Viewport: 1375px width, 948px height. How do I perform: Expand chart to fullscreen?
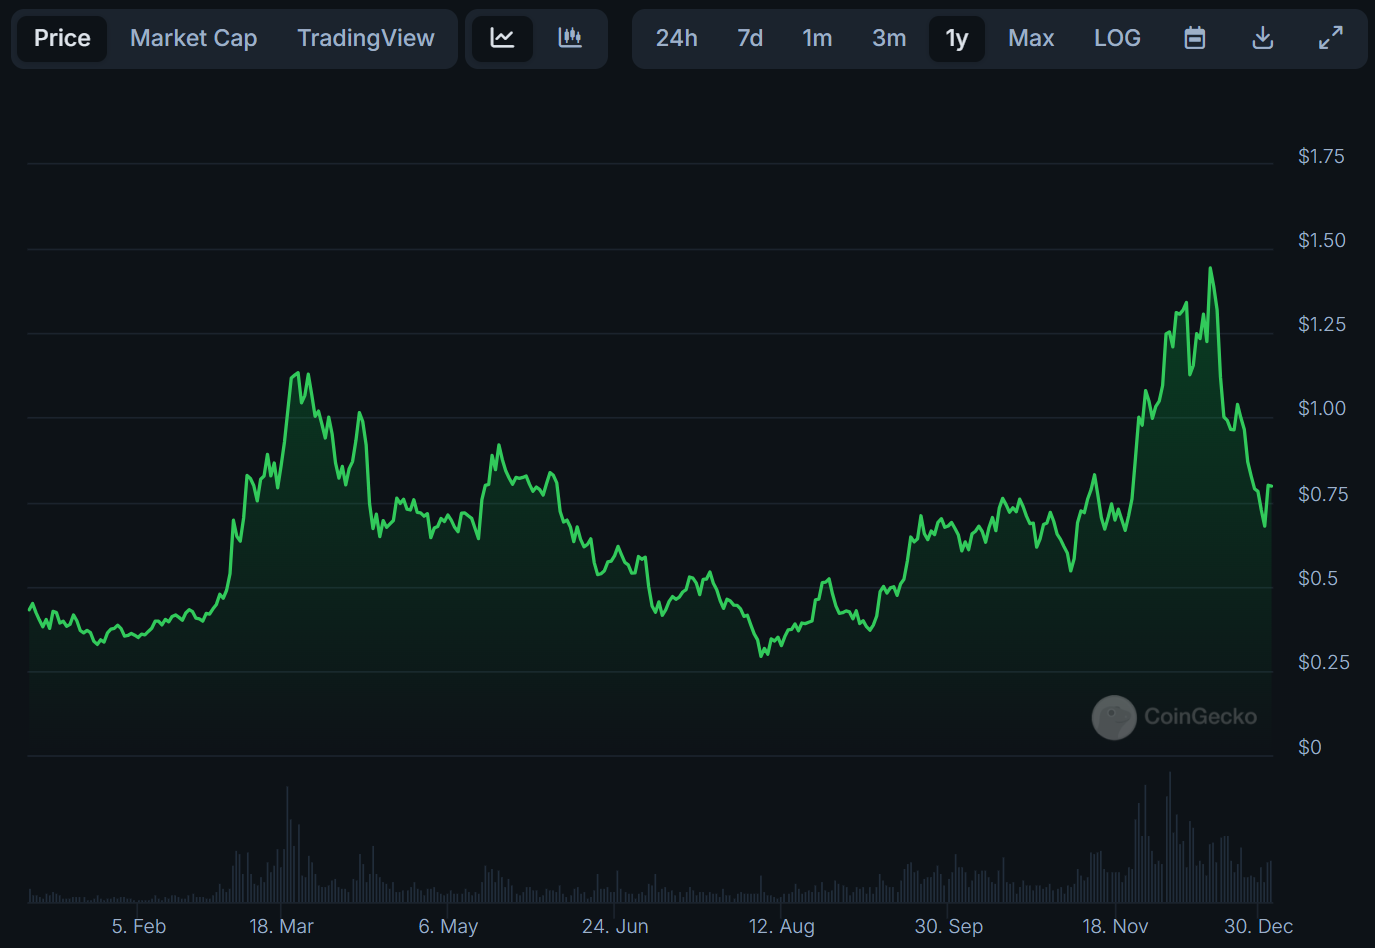[1331, 38]
